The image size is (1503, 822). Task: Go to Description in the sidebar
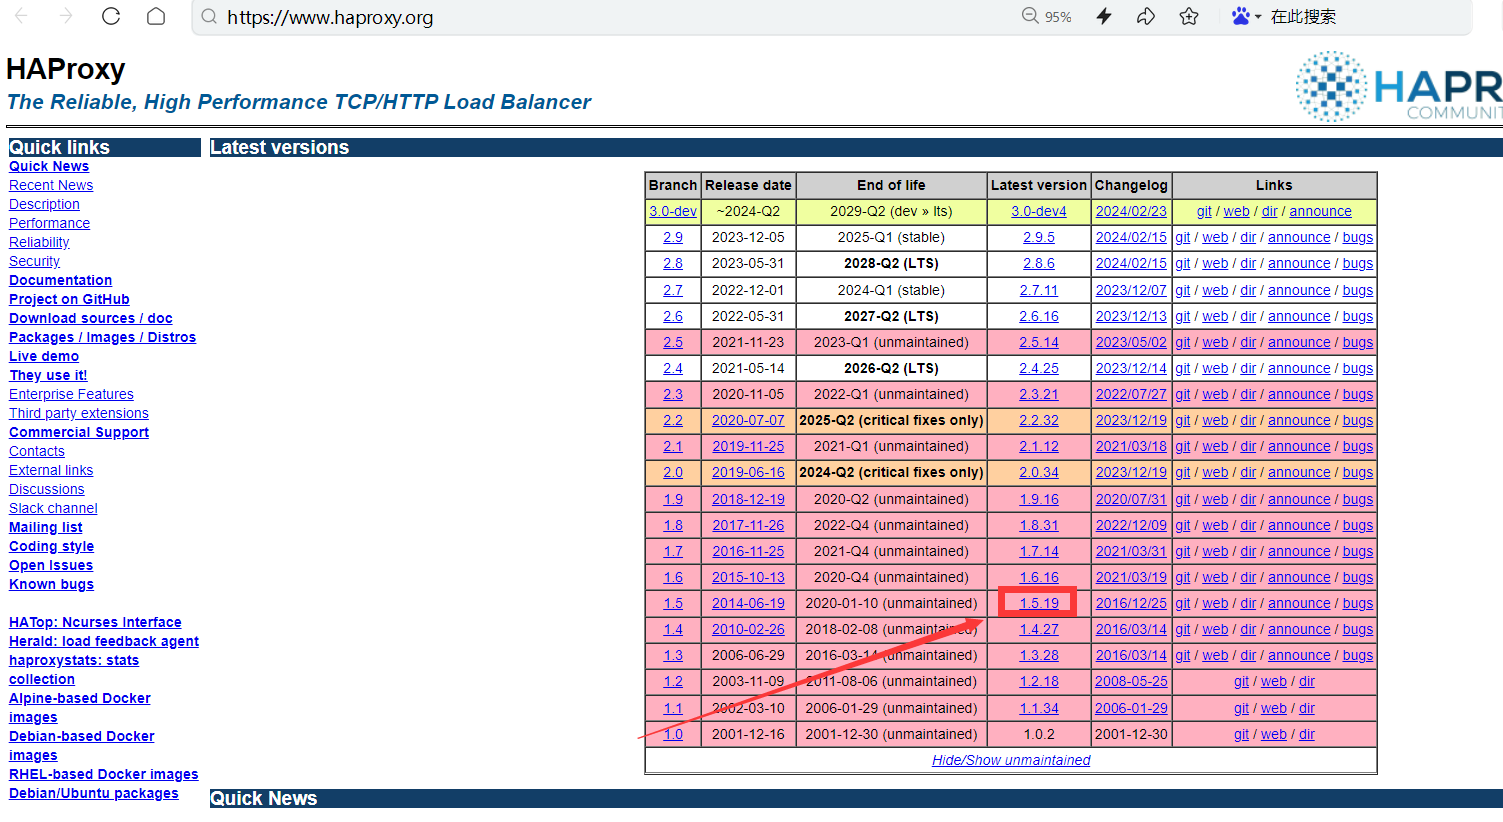(x=44, y=204)
